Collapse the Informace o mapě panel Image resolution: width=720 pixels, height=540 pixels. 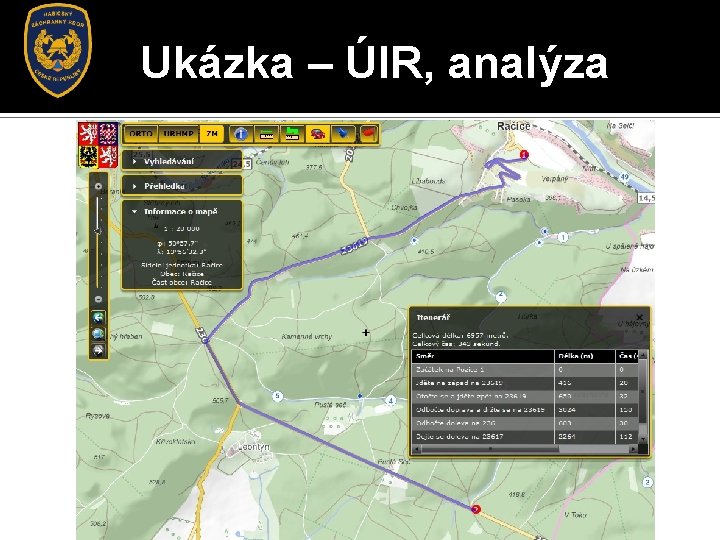pyautogui.click(x=182, y=211)
